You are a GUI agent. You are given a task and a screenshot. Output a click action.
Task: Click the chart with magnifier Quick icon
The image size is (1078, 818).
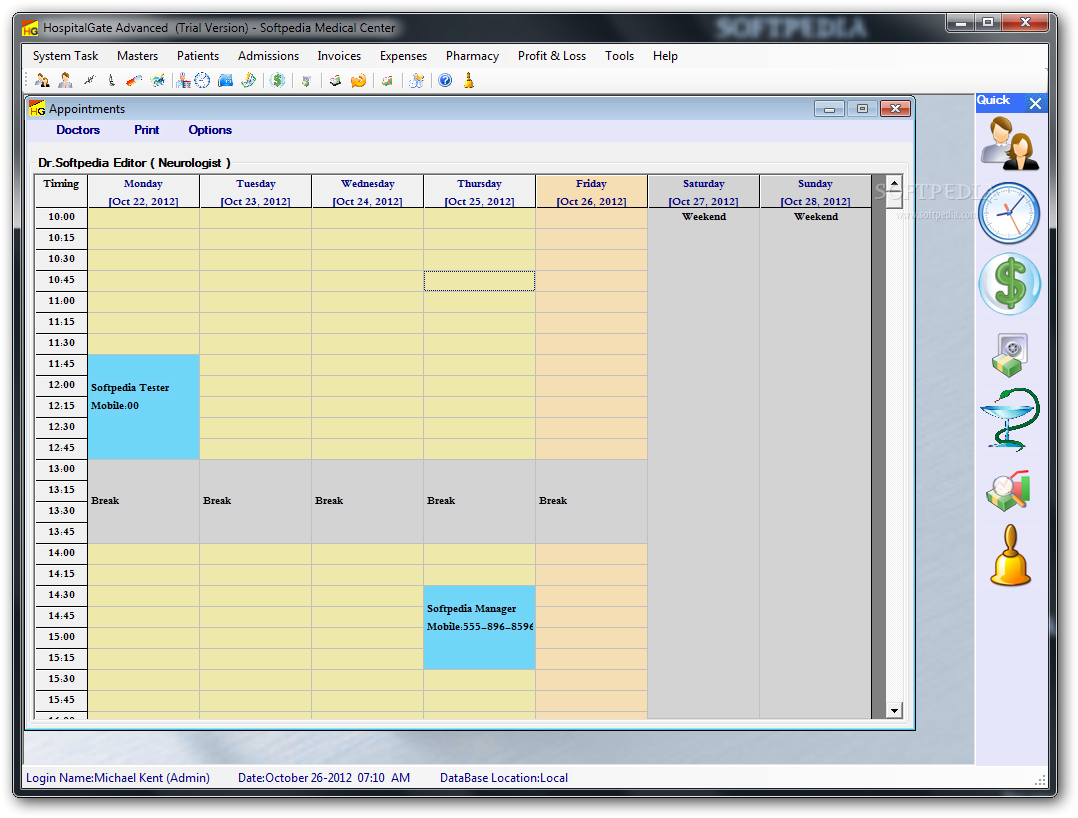(1008, 491)
